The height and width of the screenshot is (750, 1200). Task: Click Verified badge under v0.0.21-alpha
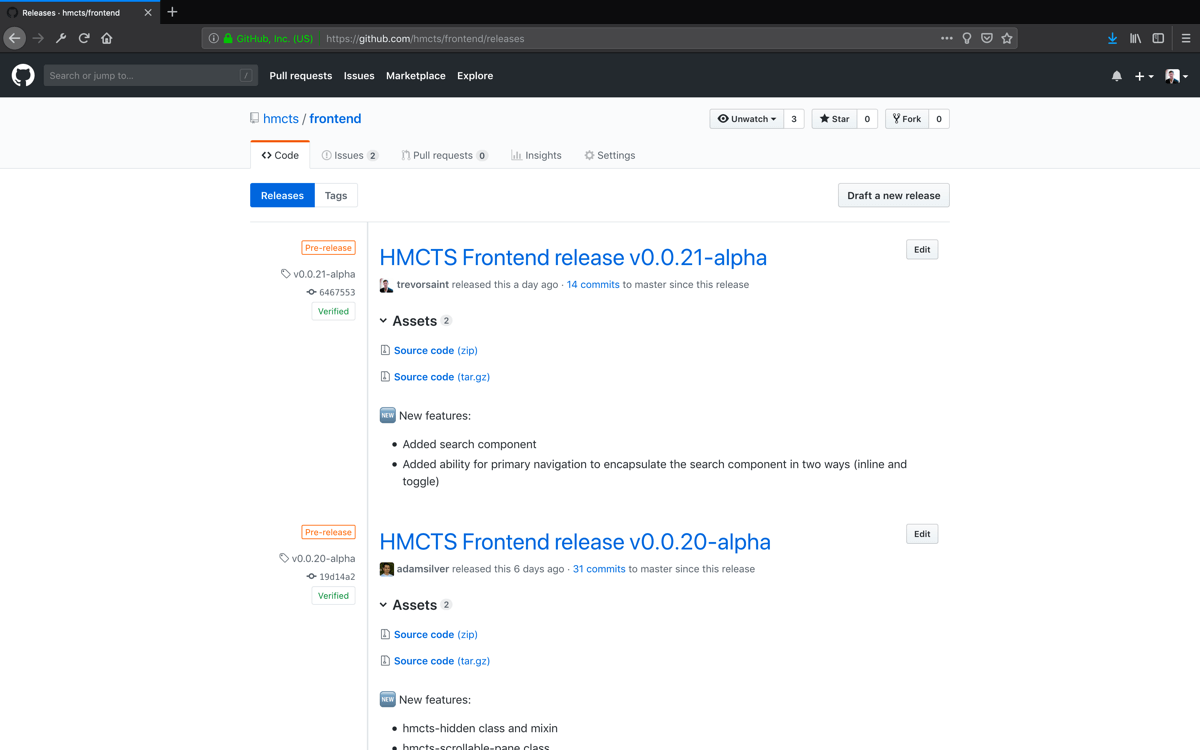point(333,311)
